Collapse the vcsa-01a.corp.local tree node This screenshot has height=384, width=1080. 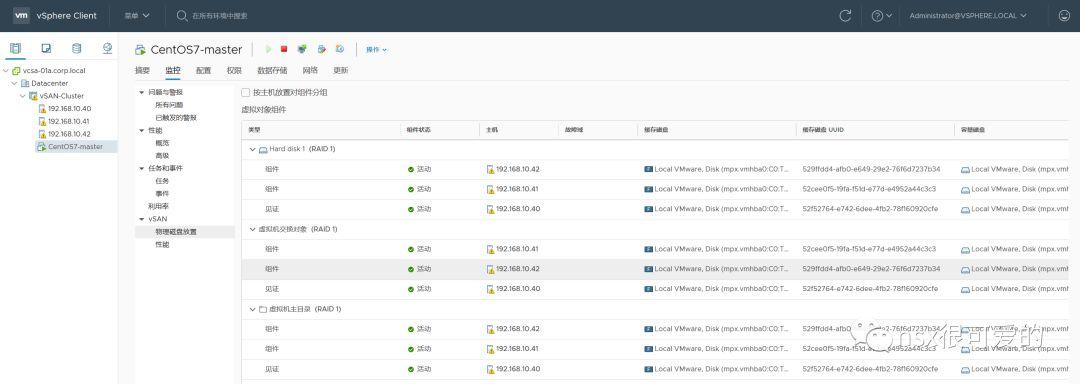point(6,71)
